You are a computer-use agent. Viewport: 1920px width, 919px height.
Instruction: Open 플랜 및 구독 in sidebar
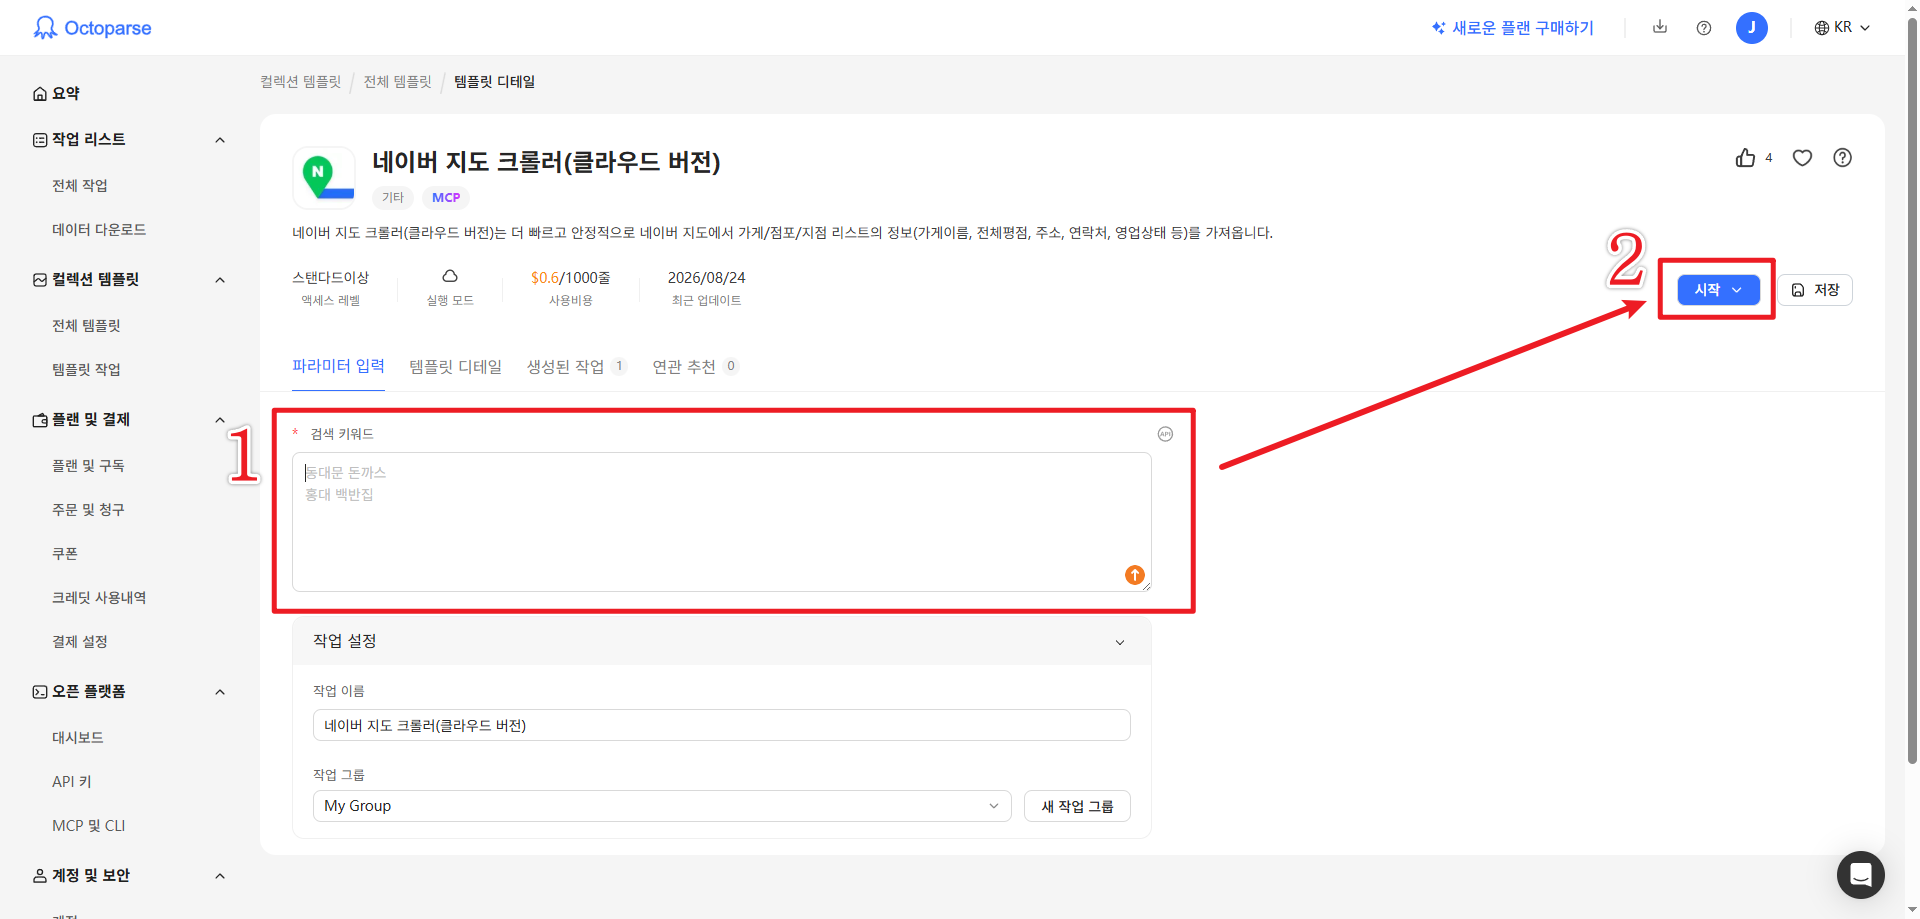coord(88,466)
